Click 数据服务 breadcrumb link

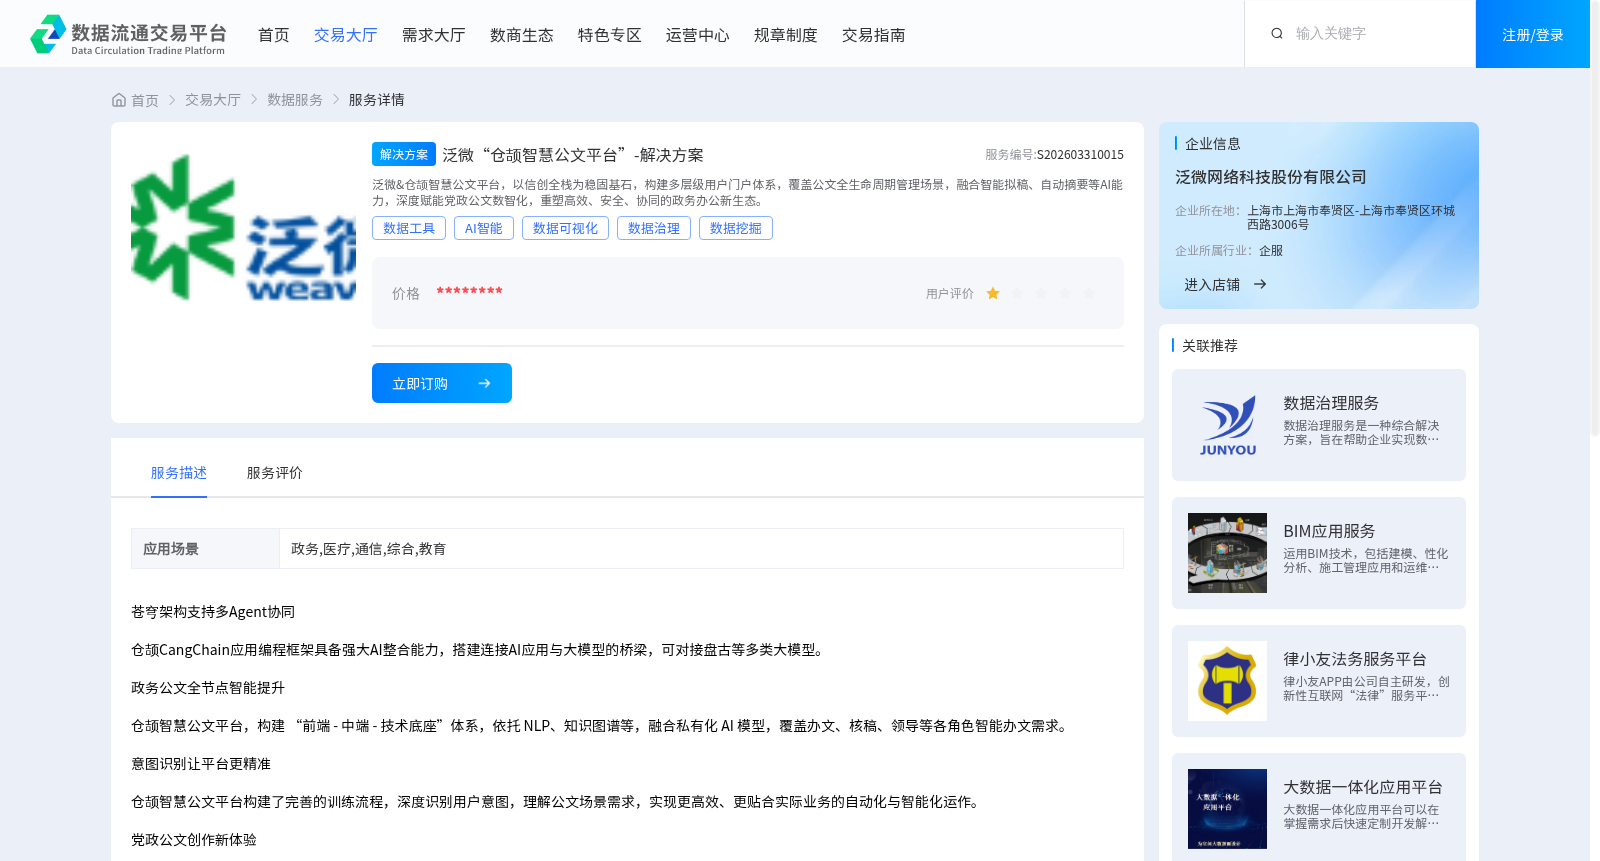[295, 100]
